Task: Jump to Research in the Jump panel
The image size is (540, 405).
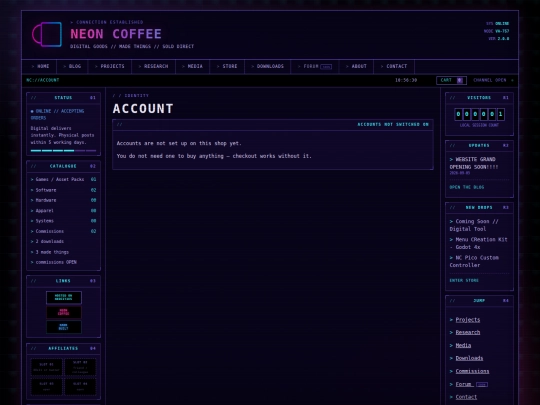Action: tap(468, 332)
